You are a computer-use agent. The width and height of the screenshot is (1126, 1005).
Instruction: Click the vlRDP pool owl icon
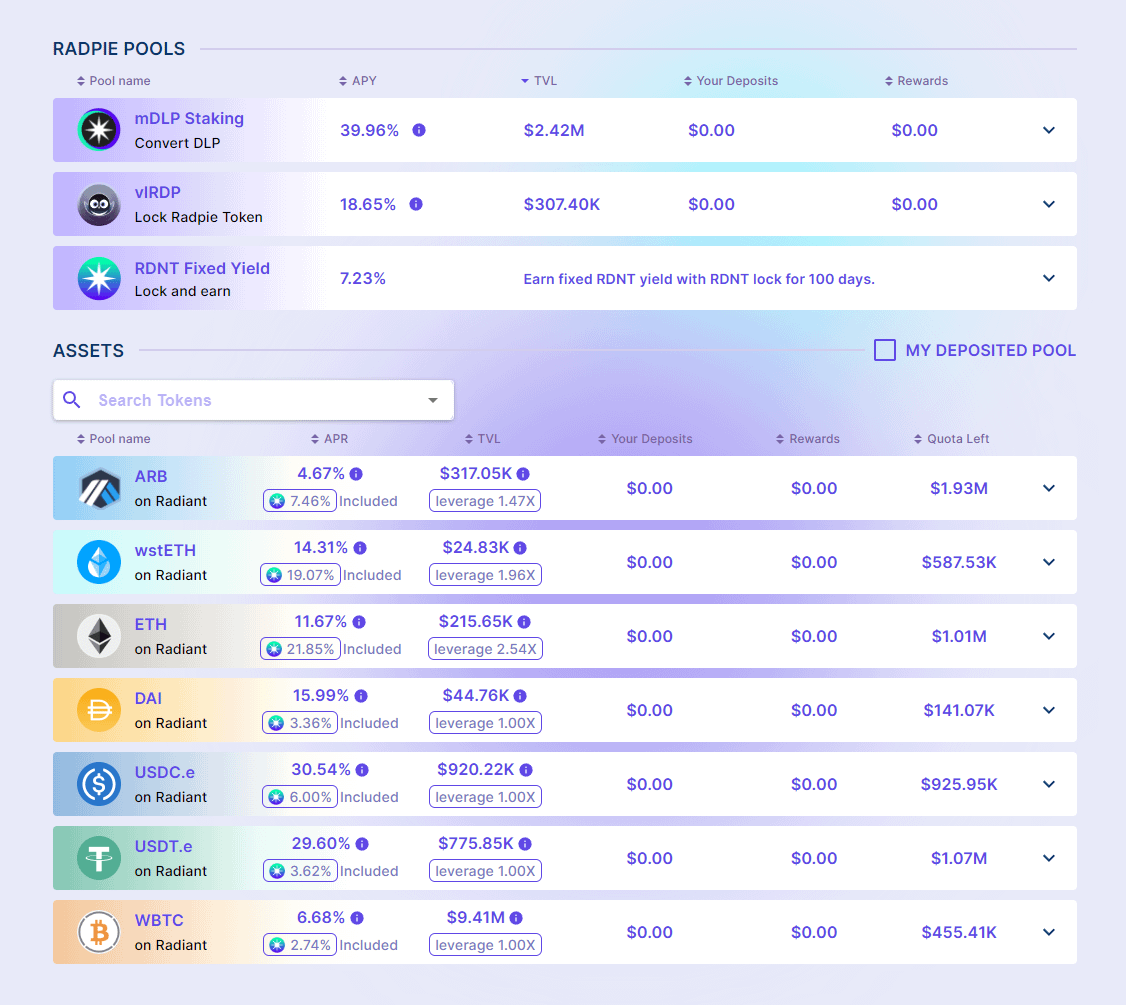(99, 205)
